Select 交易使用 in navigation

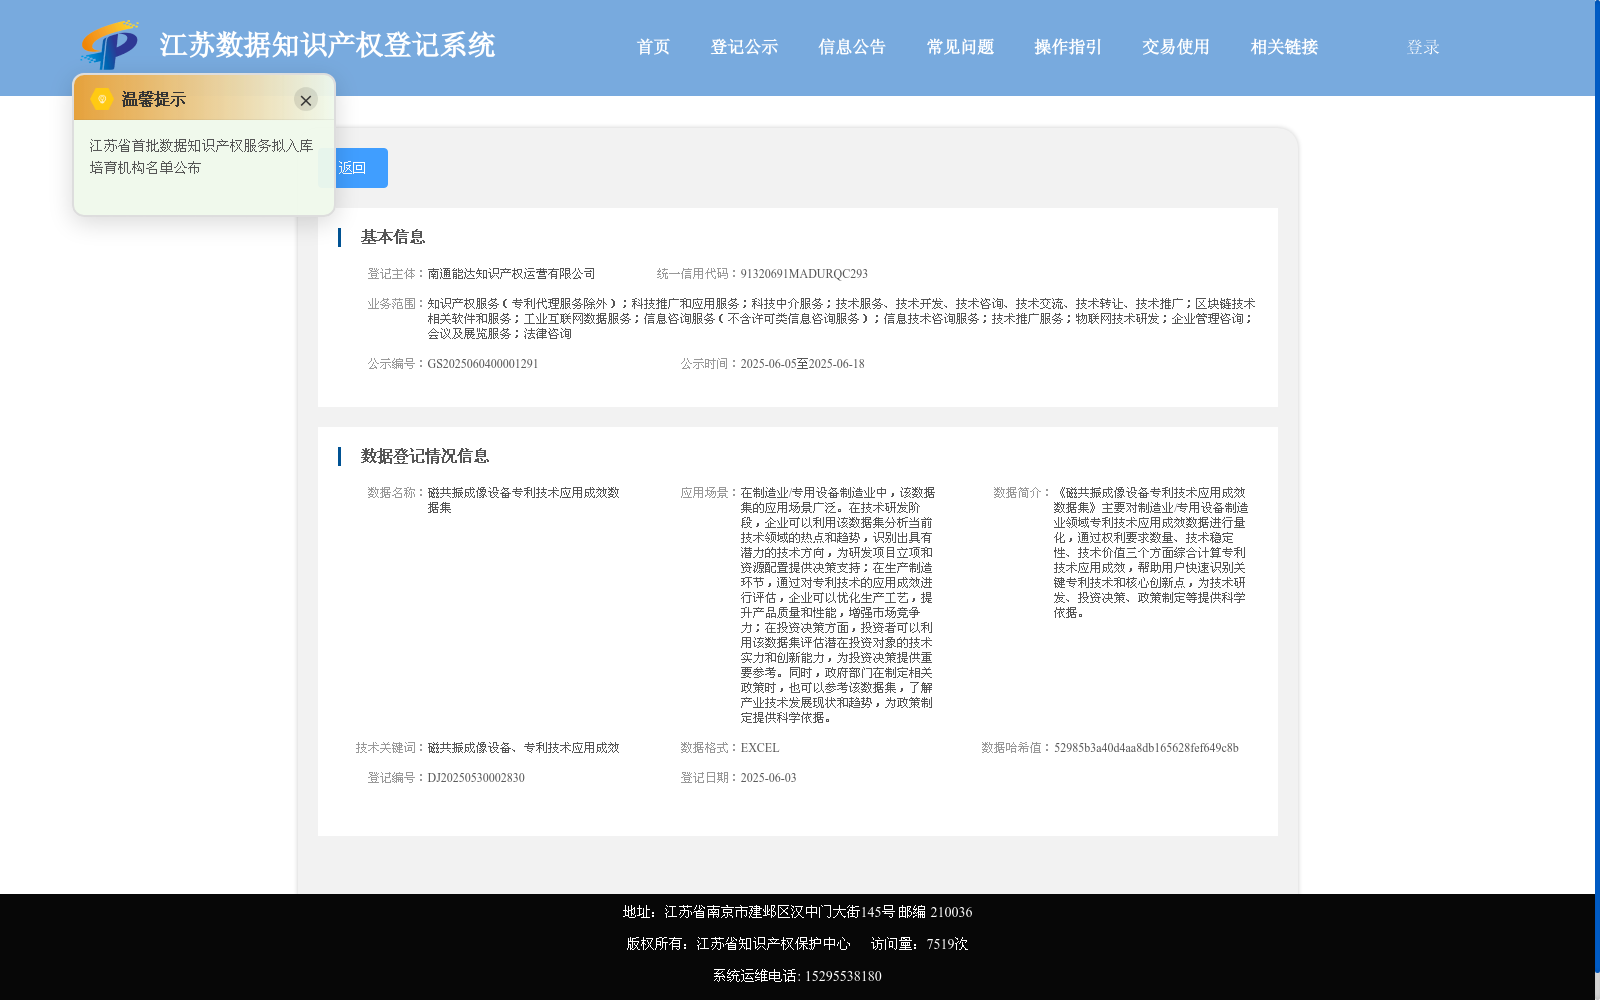(x=1176, y=47)
